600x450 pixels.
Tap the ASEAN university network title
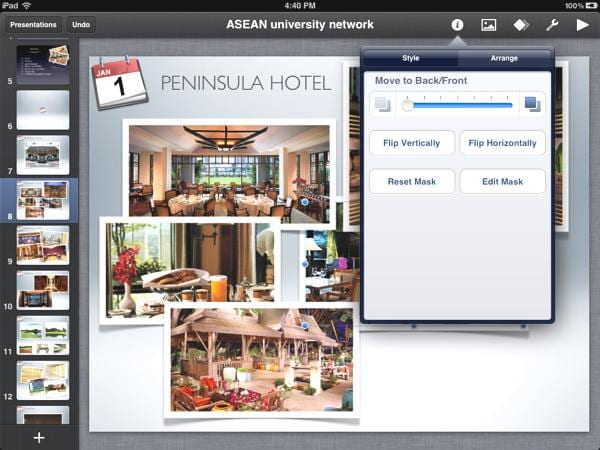pos(300,24)
